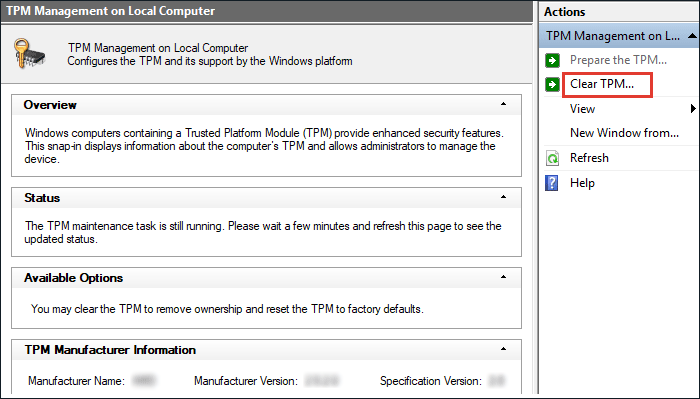Click the Help action label
The image size is (700, 399).
tap(582, 183)
